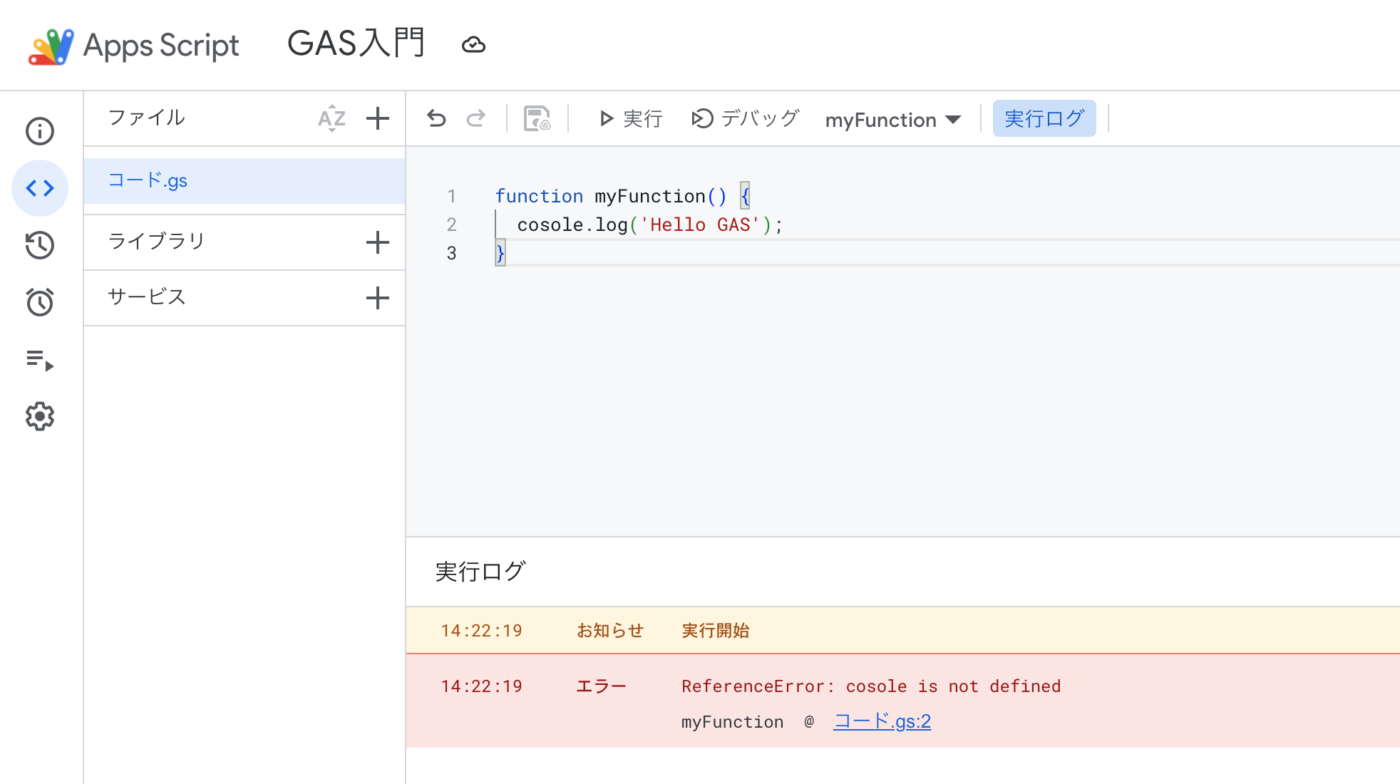Click the cloud save status icon
Image resolution: width=1400 pixels, height=784 pixels.
pos(474,45)
